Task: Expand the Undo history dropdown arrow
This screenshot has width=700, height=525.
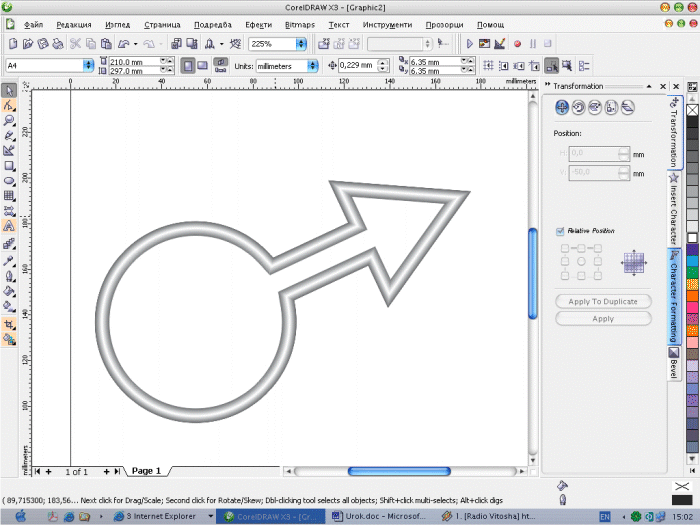Action: 135,44
